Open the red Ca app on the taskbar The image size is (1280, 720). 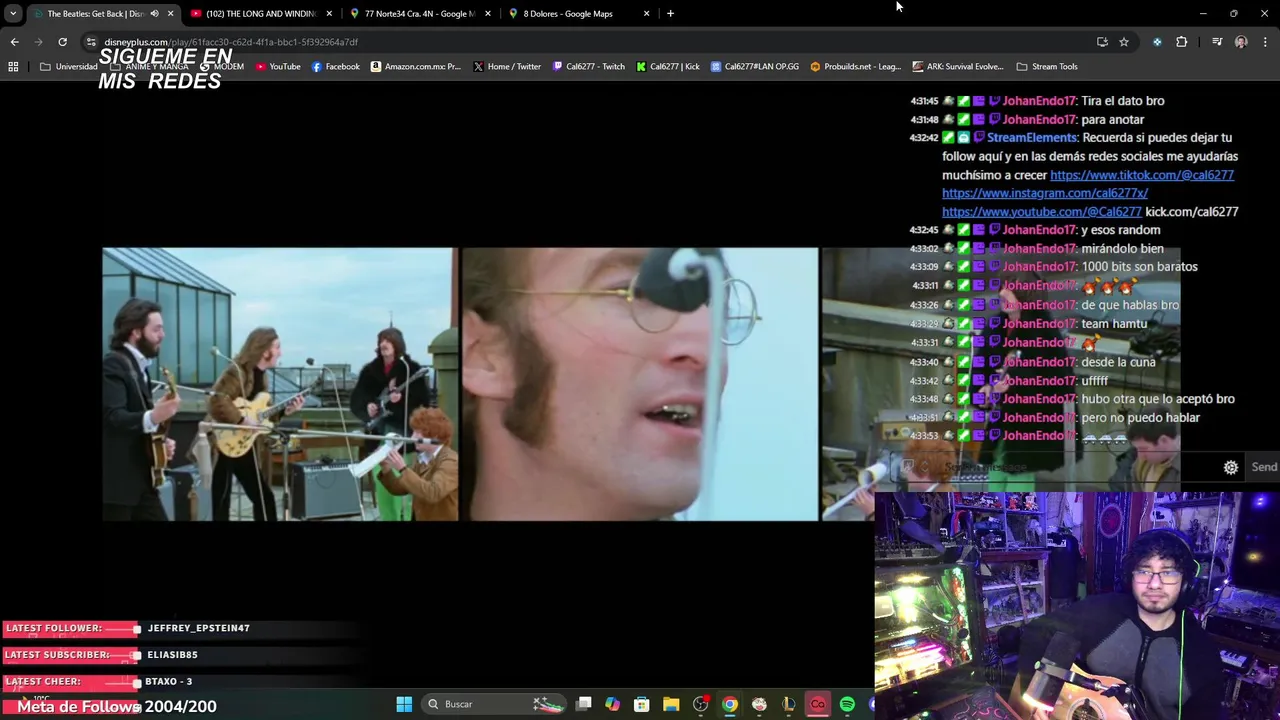coord(818,704)
